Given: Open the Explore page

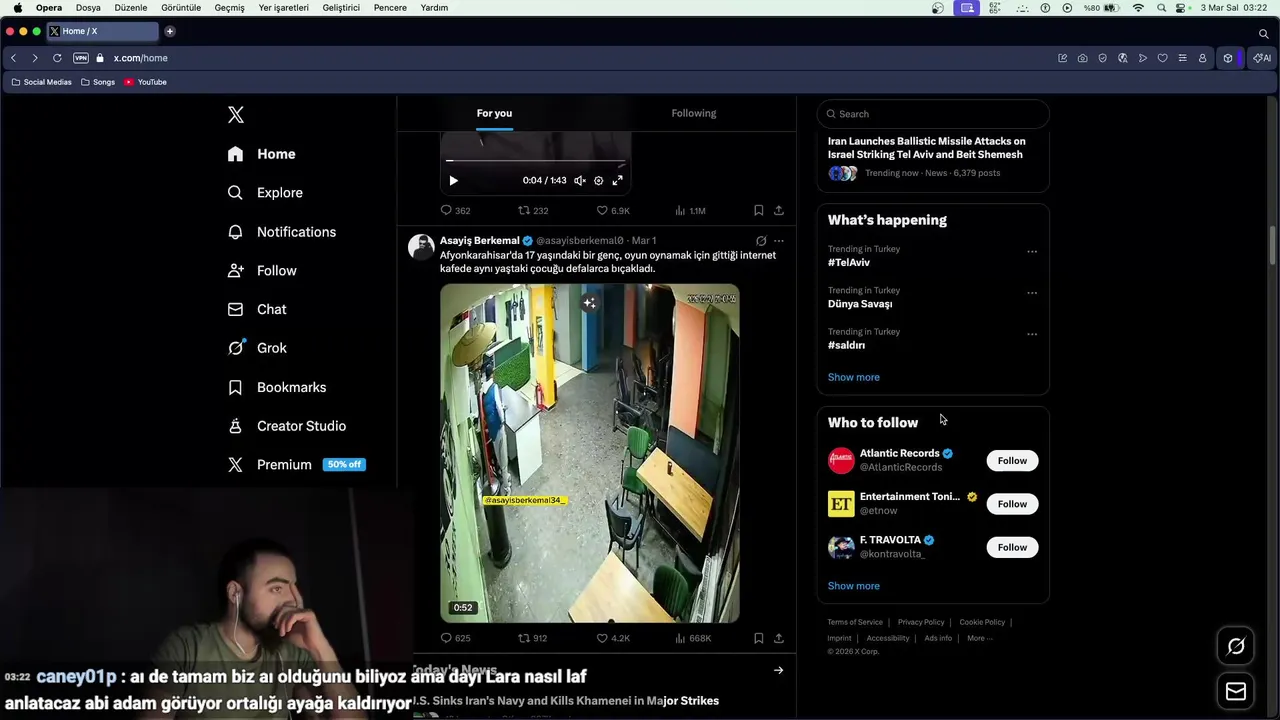Looking at the screenshot, I should pyautogui.click(x=265, y=193).
